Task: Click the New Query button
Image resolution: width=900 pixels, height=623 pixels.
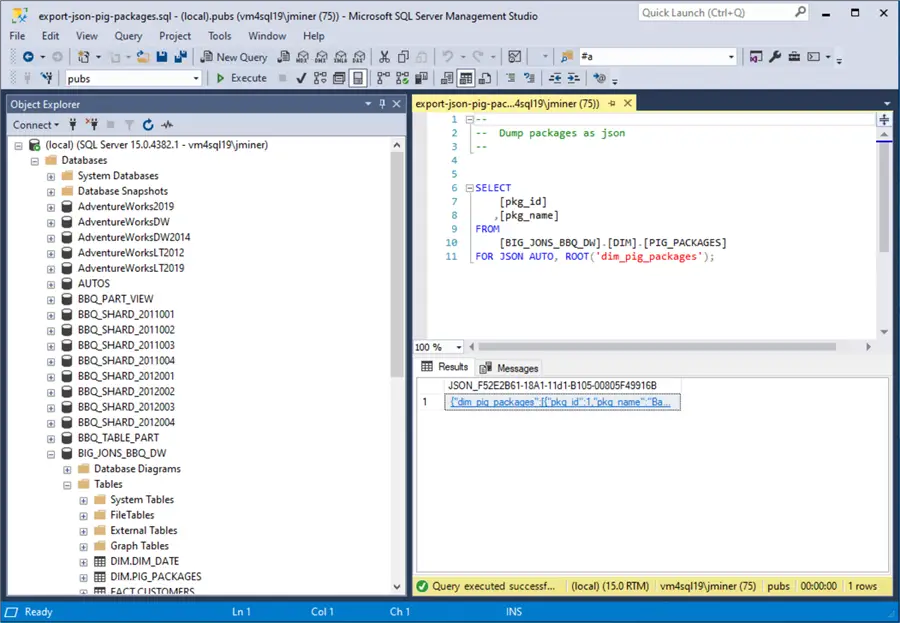Action: pyautogui.click(x=234, y=56)
